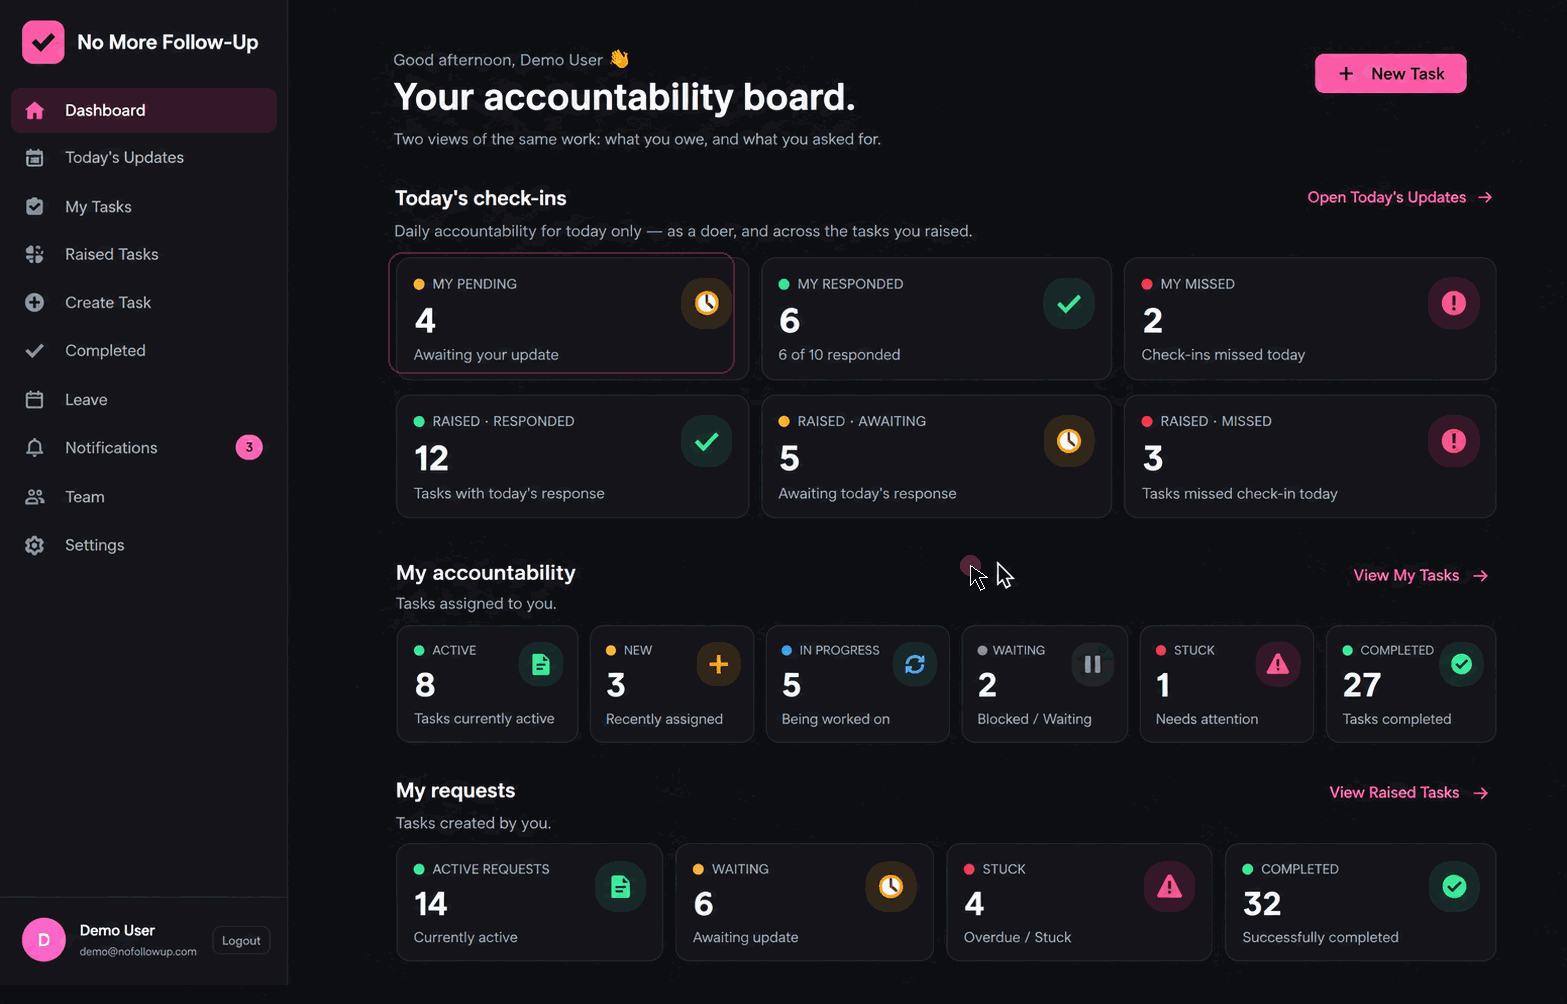1567x1004 pixels.
Task: Click 'Awaiting today's response' text
Action: (x=867, y=494)
